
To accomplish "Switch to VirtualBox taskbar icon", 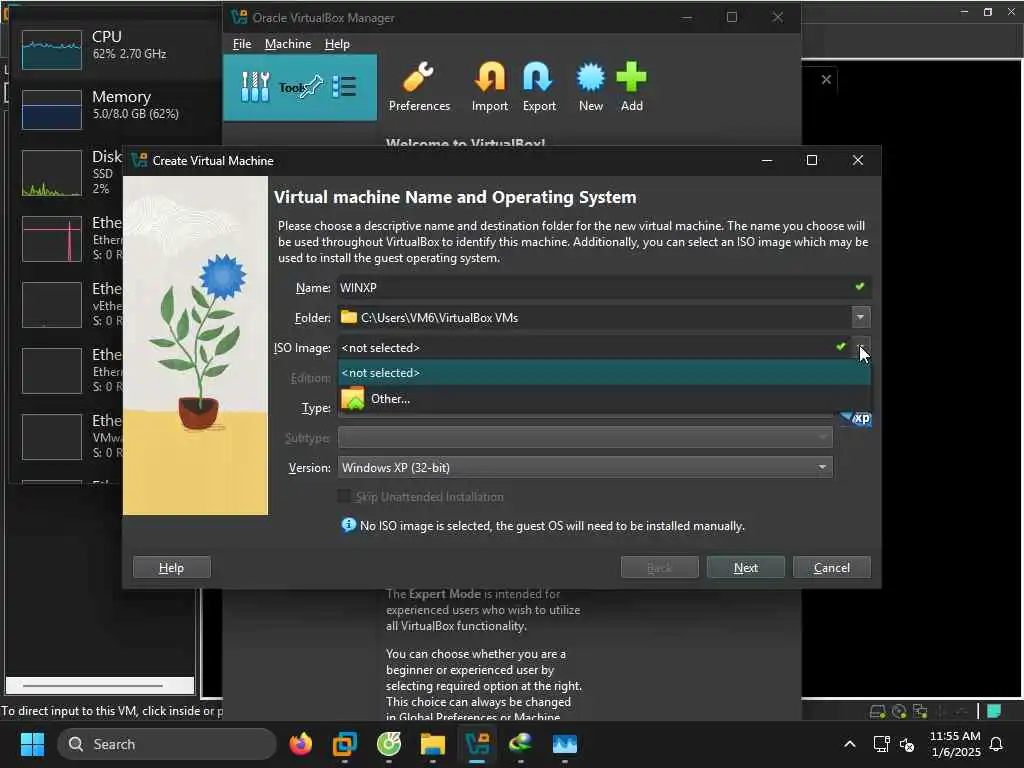I will click(x=477, y=744).
